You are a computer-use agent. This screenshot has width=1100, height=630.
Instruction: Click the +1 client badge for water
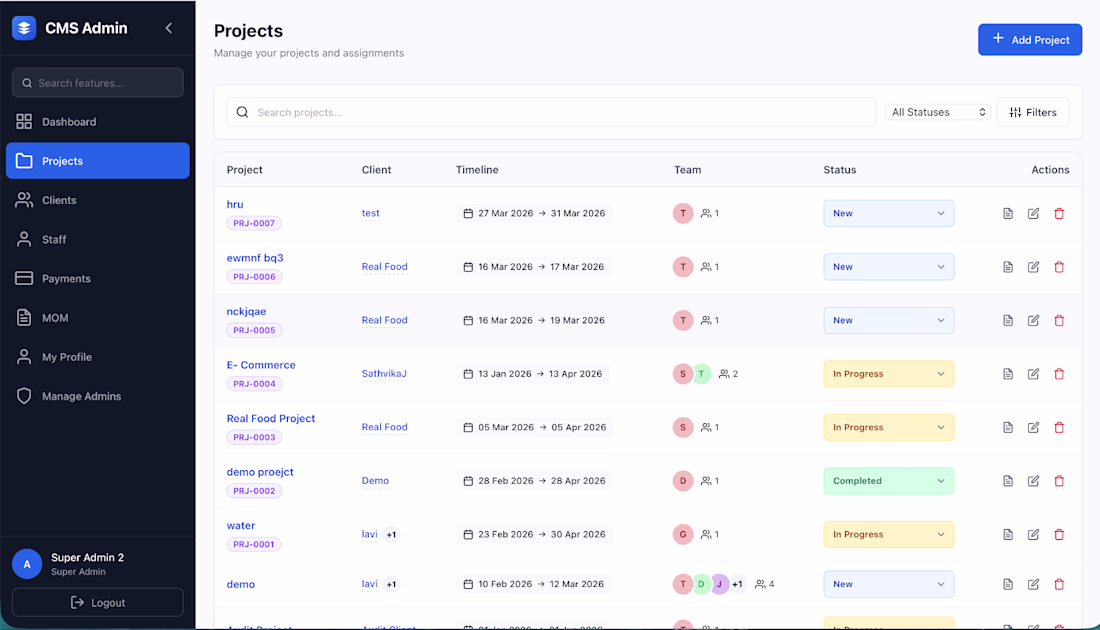click(391, 535)
